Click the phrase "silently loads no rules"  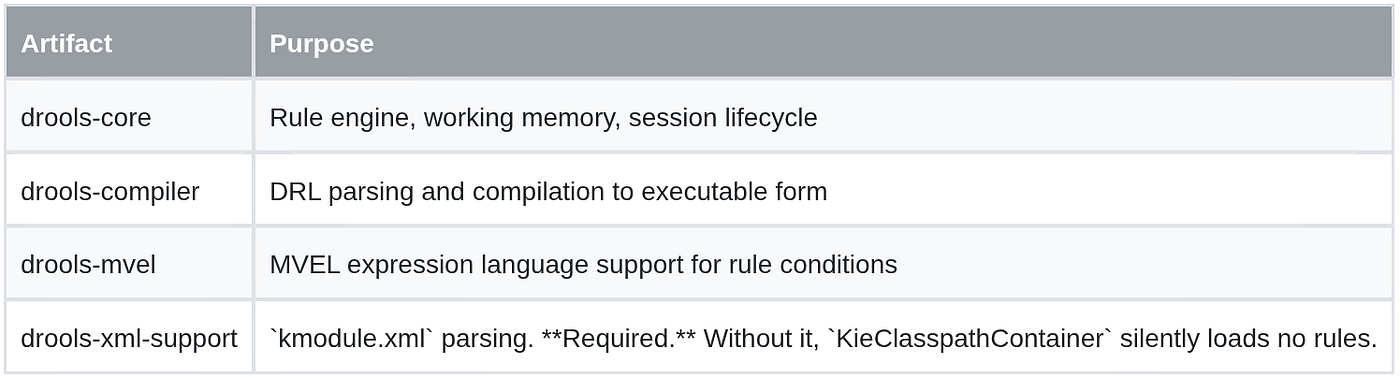(1244, 339)
